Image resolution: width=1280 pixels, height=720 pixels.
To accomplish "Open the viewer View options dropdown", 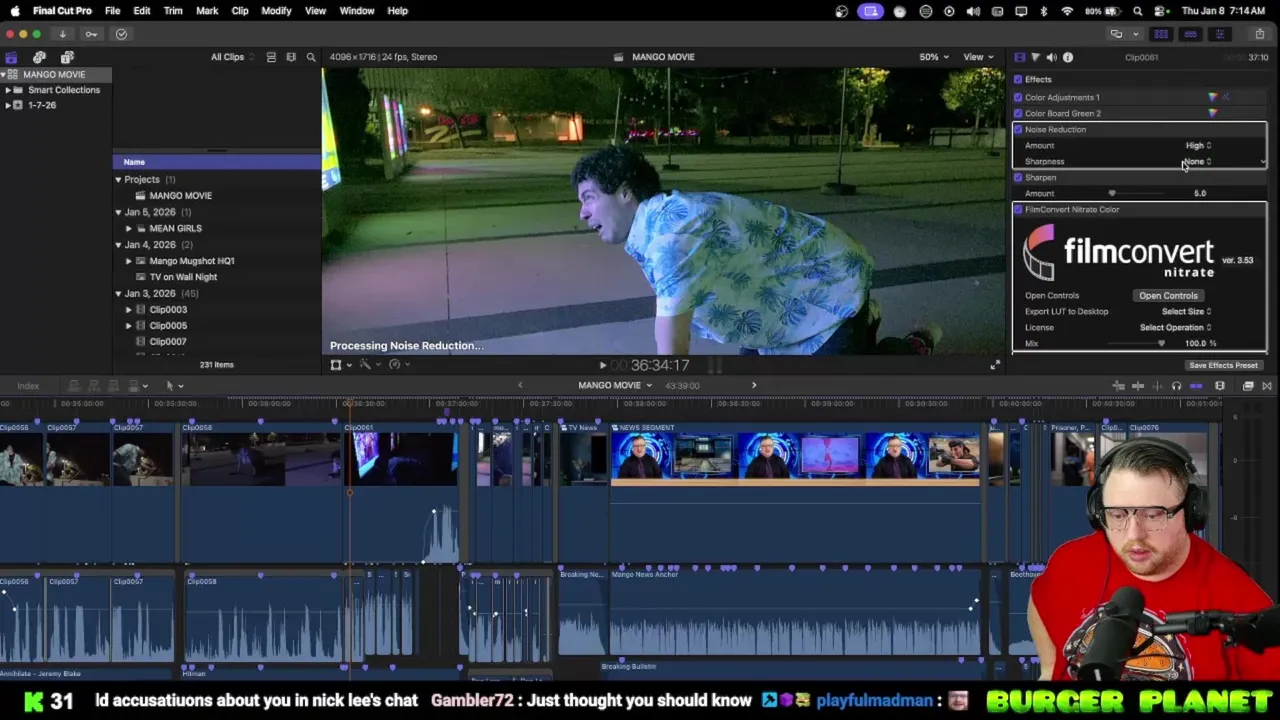I will coord(977,57).
